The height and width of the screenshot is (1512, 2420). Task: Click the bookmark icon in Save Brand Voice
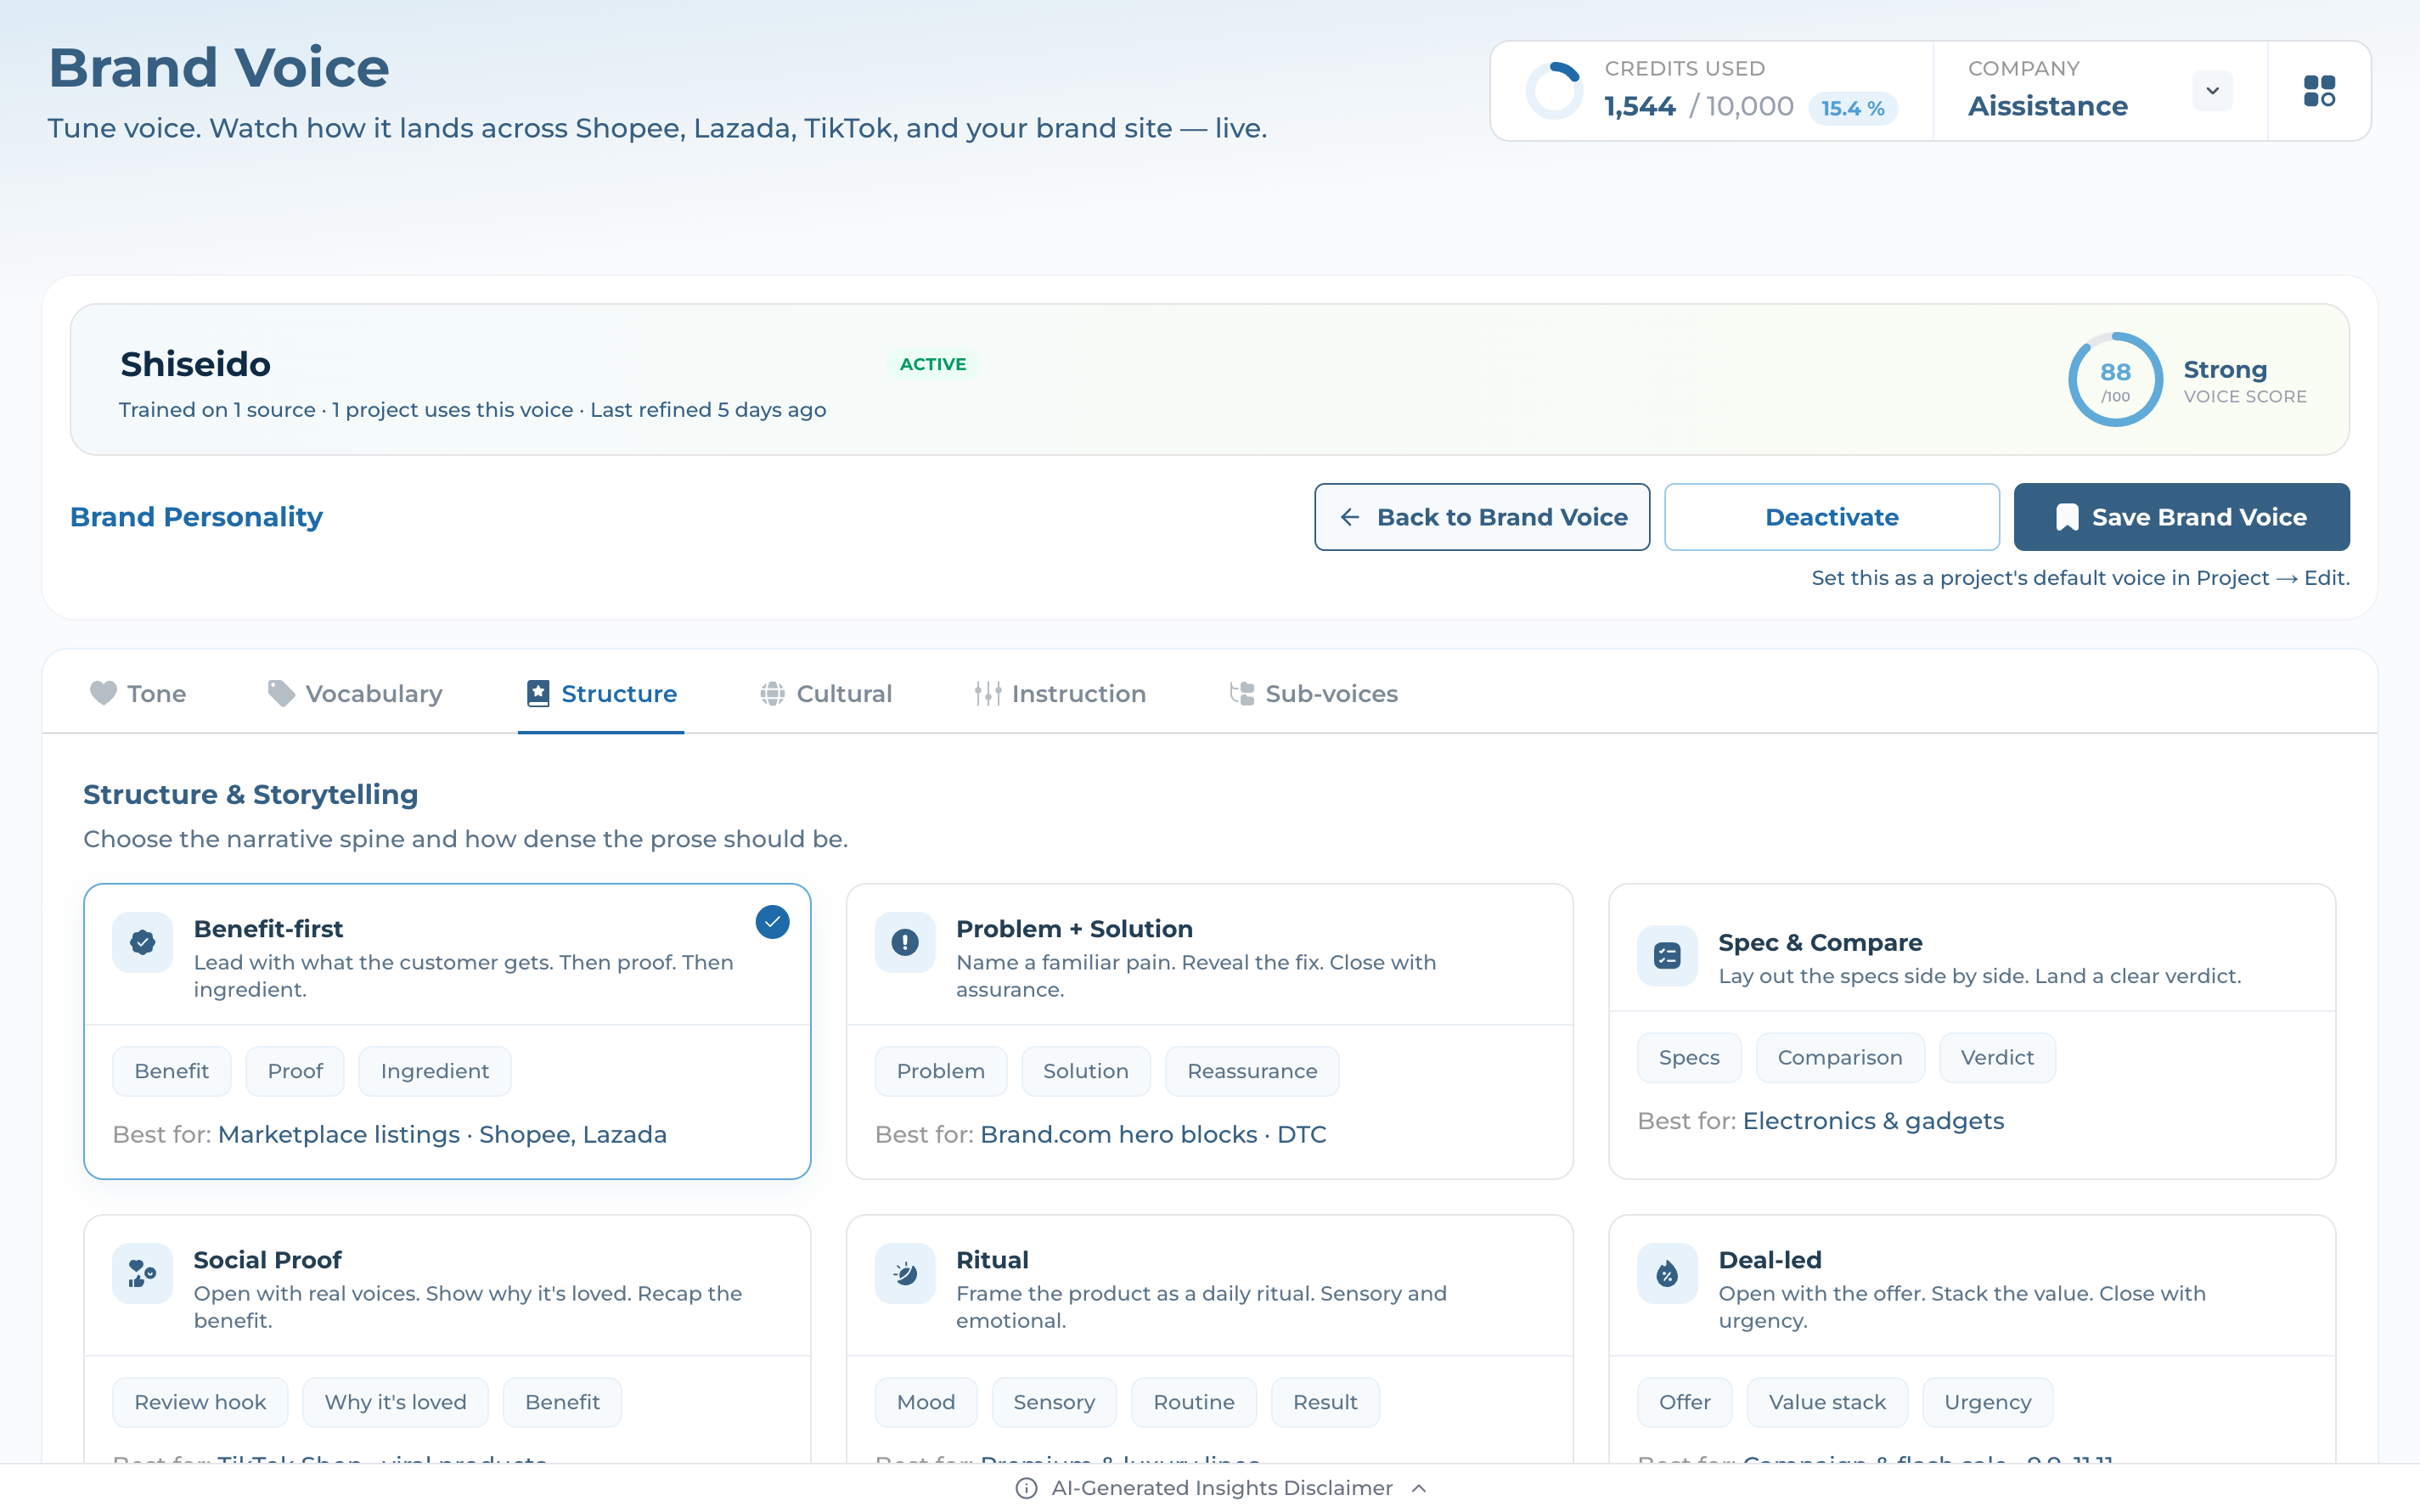coord(2067,517)
